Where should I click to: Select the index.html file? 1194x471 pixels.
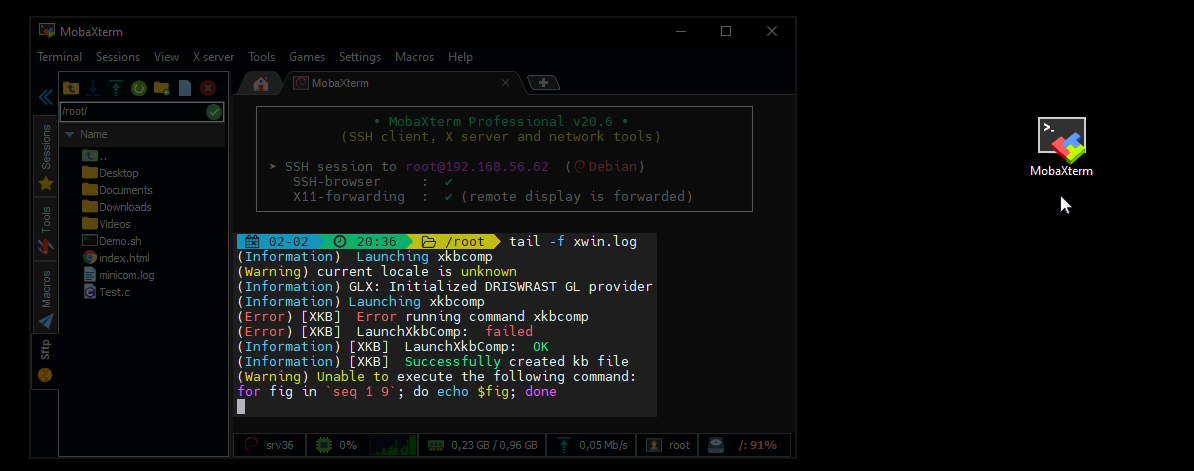click(116, 257)
